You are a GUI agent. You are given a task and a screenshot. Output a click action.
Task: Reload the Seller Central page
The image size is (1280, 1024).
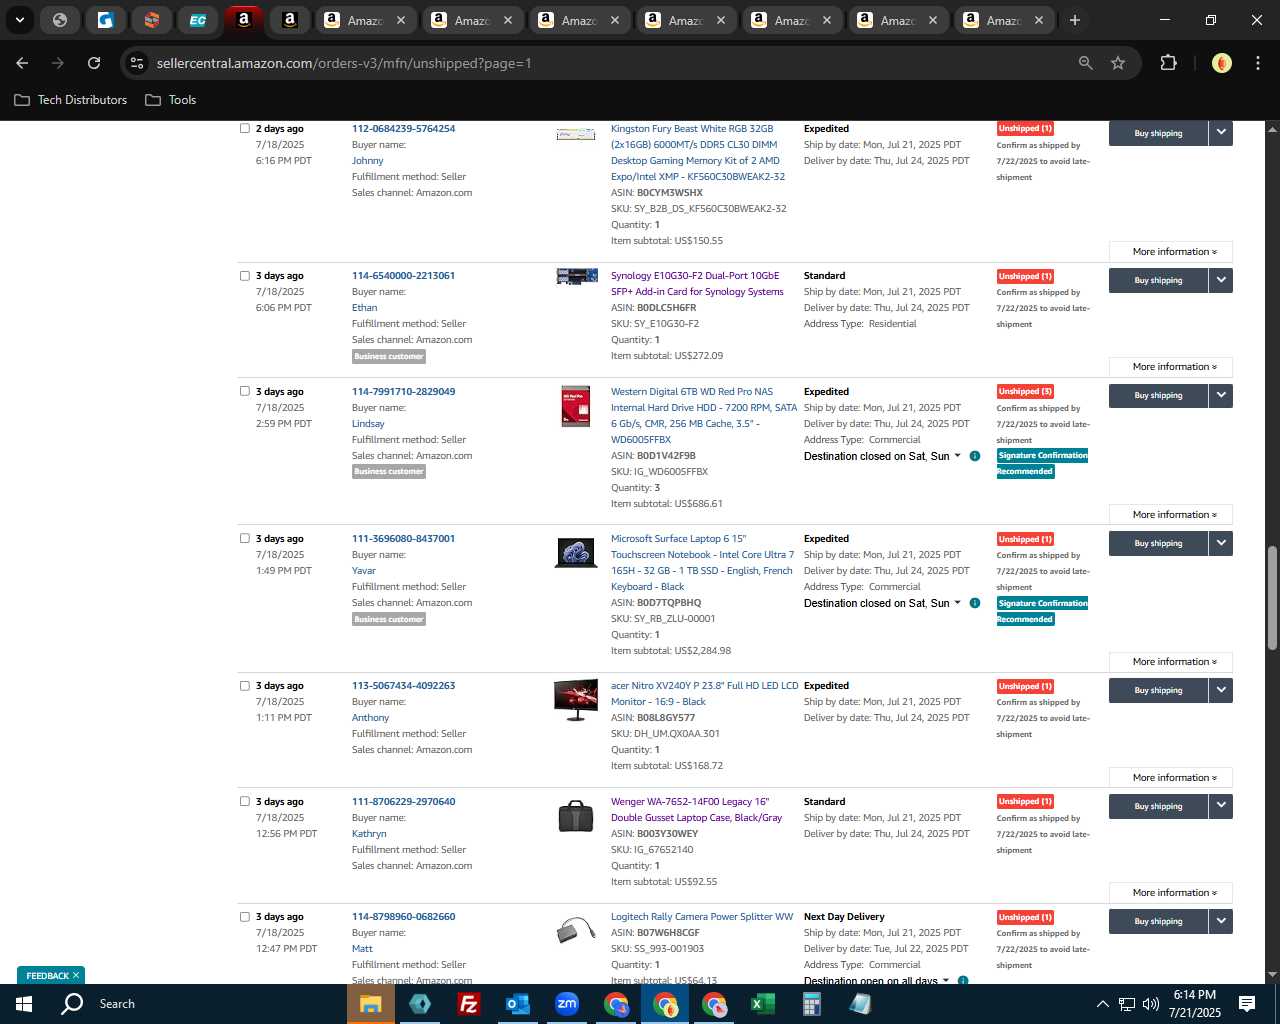click(94, 63)
